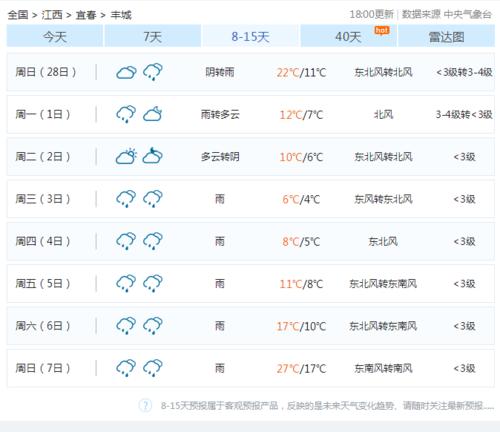
Task: Click the <3级转3-4级 wind level
Action: pos(464,72)
